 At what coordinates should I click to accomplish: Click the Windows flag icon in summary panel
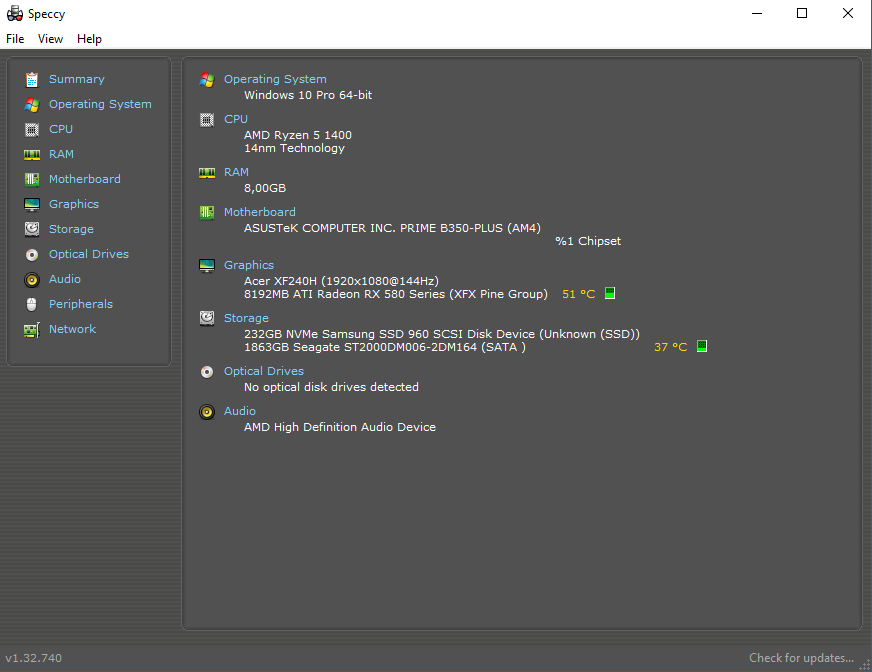click(x=207, y=80)
